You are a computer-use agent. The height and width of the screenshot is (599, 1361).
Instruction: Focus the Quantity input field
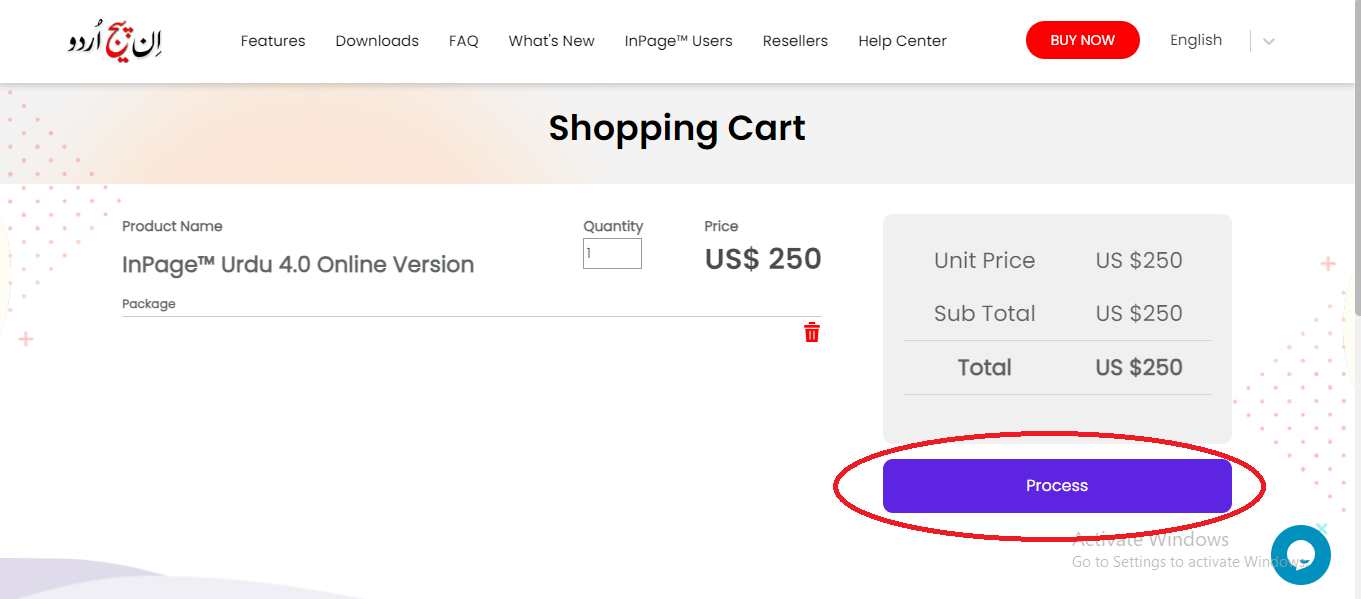(612, 254)
